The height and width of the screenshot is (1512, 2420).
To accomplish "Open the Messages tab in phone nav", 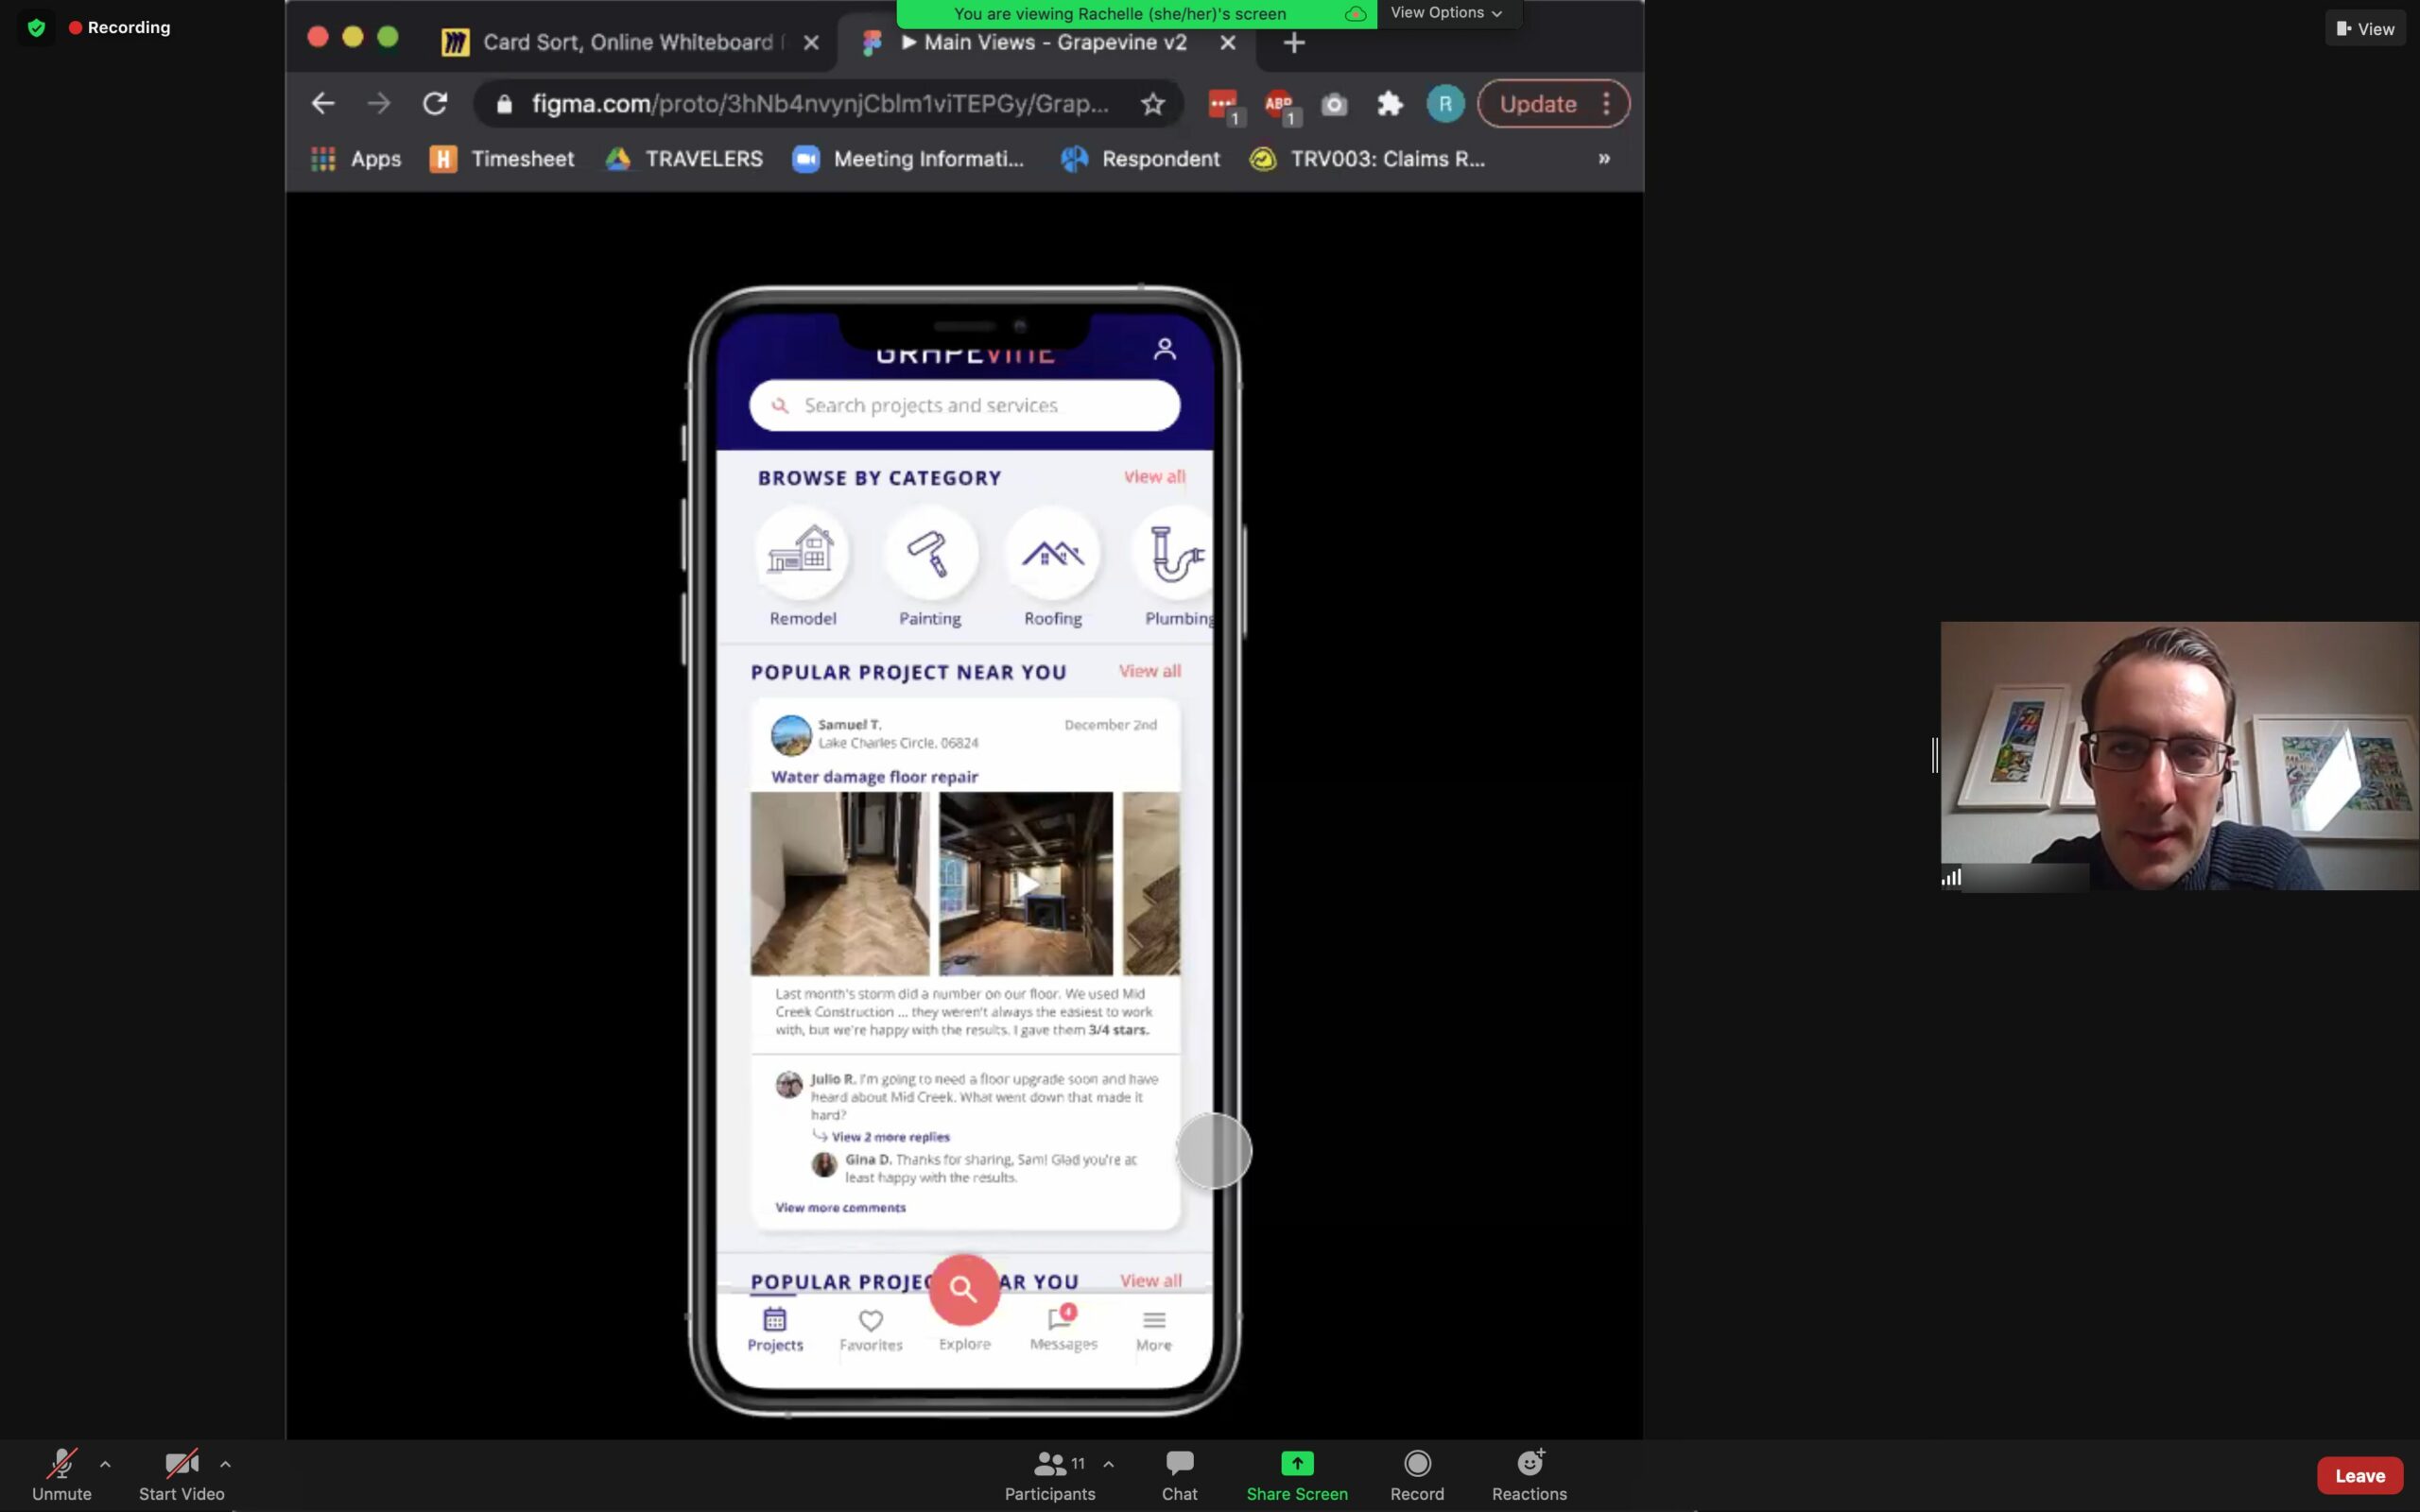I will pos(1063,1328).
